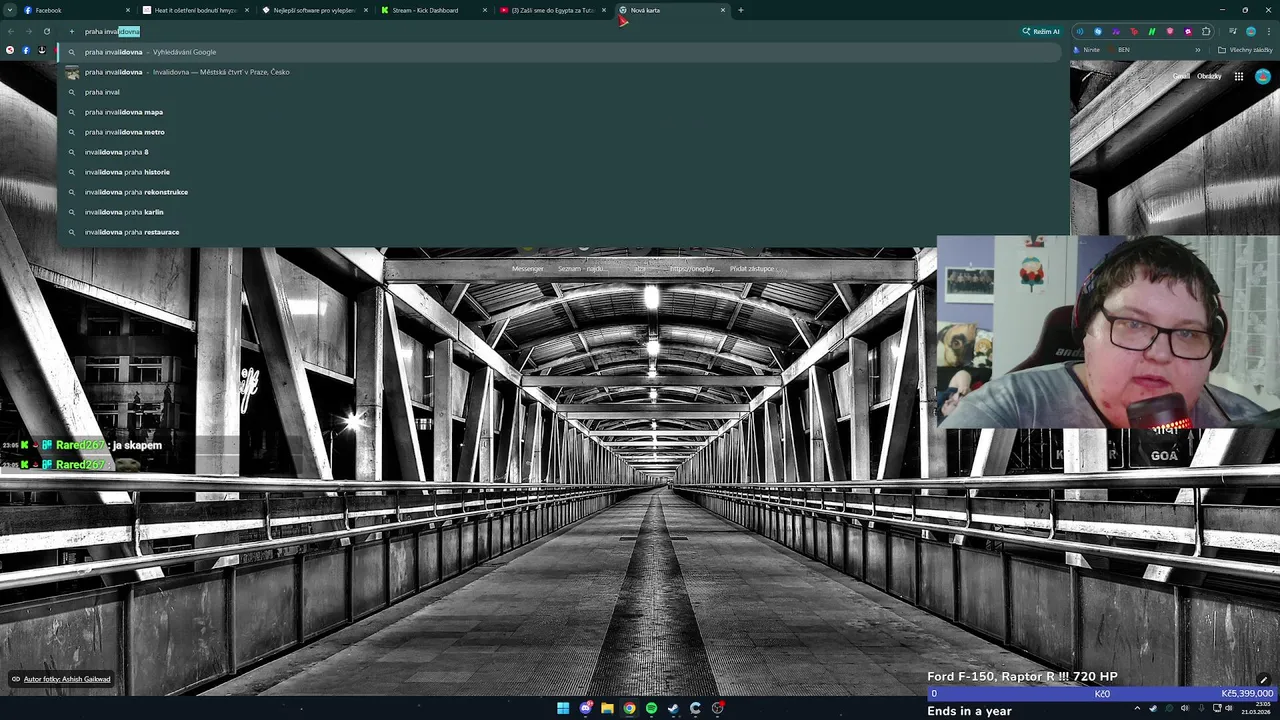Screen dimensions: 1280x720
Task: Open Google account avatar on page
Action: pyautogui.click(x=1263, y=76)
